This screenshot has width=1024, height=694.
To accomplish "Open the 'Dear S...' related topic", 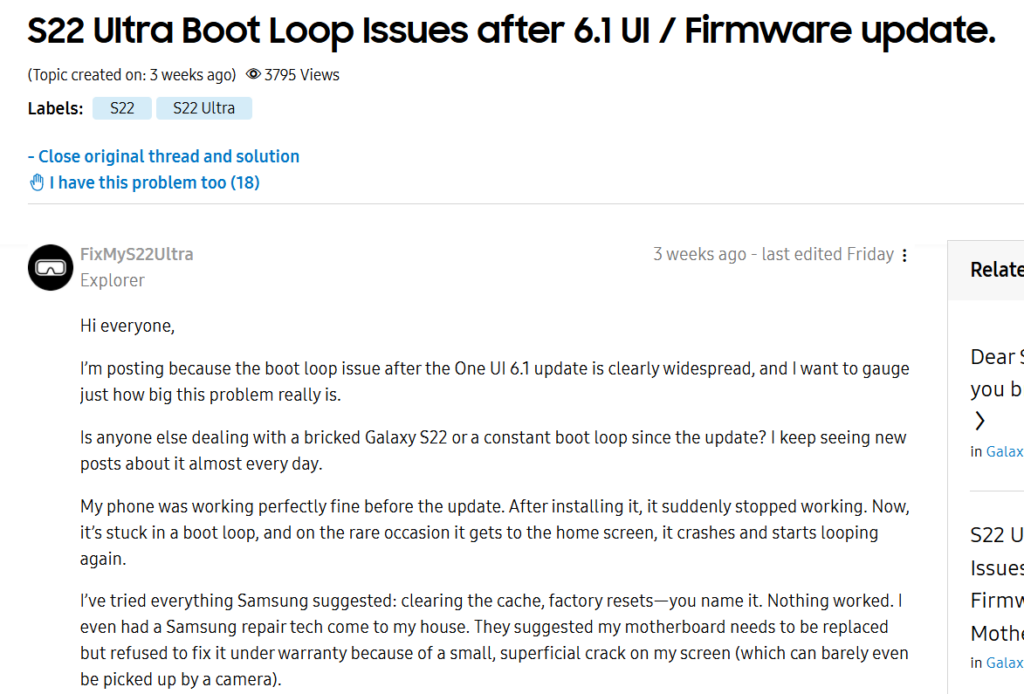I will point(997,372).
